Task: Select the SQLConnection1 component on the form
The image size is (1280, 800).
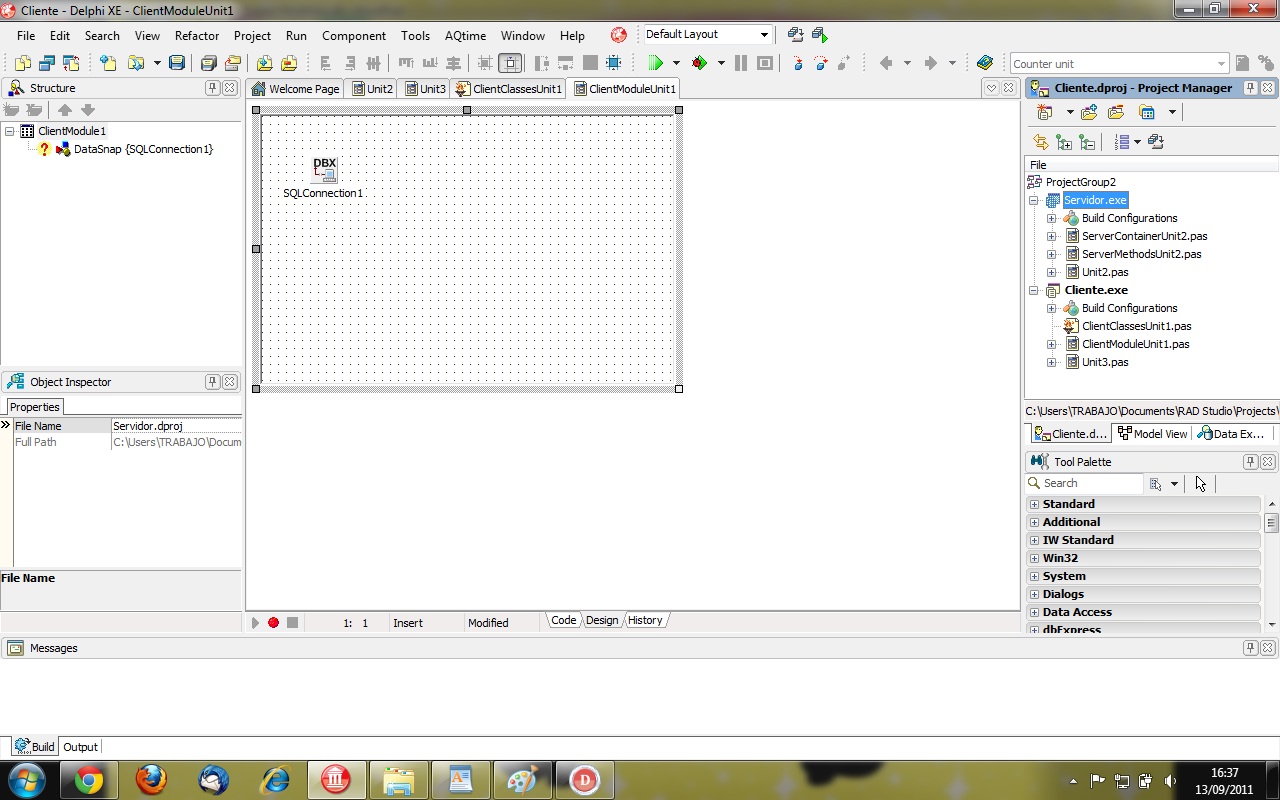Action: [x=324, y=168]
